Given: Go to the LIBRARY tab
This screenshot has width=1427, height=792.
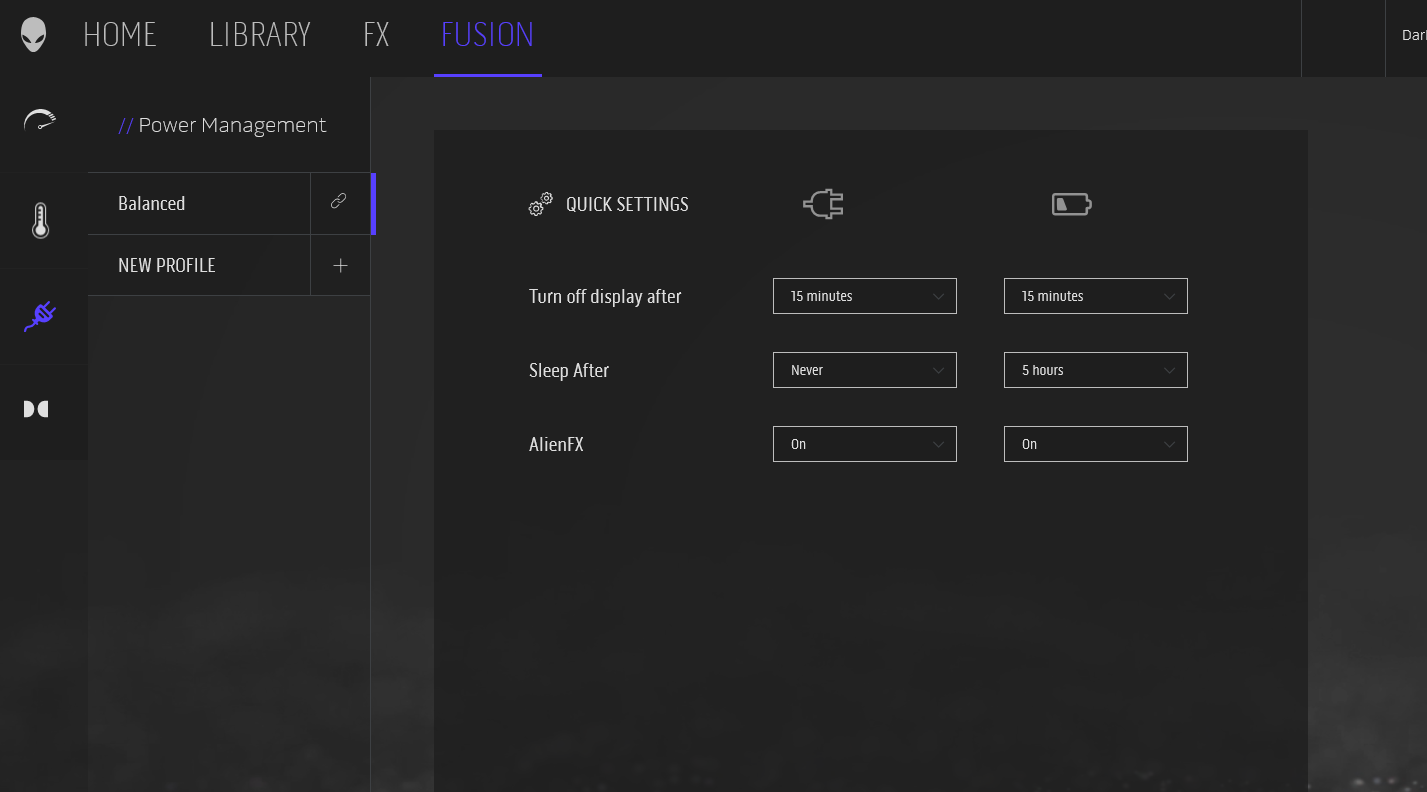Looking at the screenshot, I should (259, 35).
